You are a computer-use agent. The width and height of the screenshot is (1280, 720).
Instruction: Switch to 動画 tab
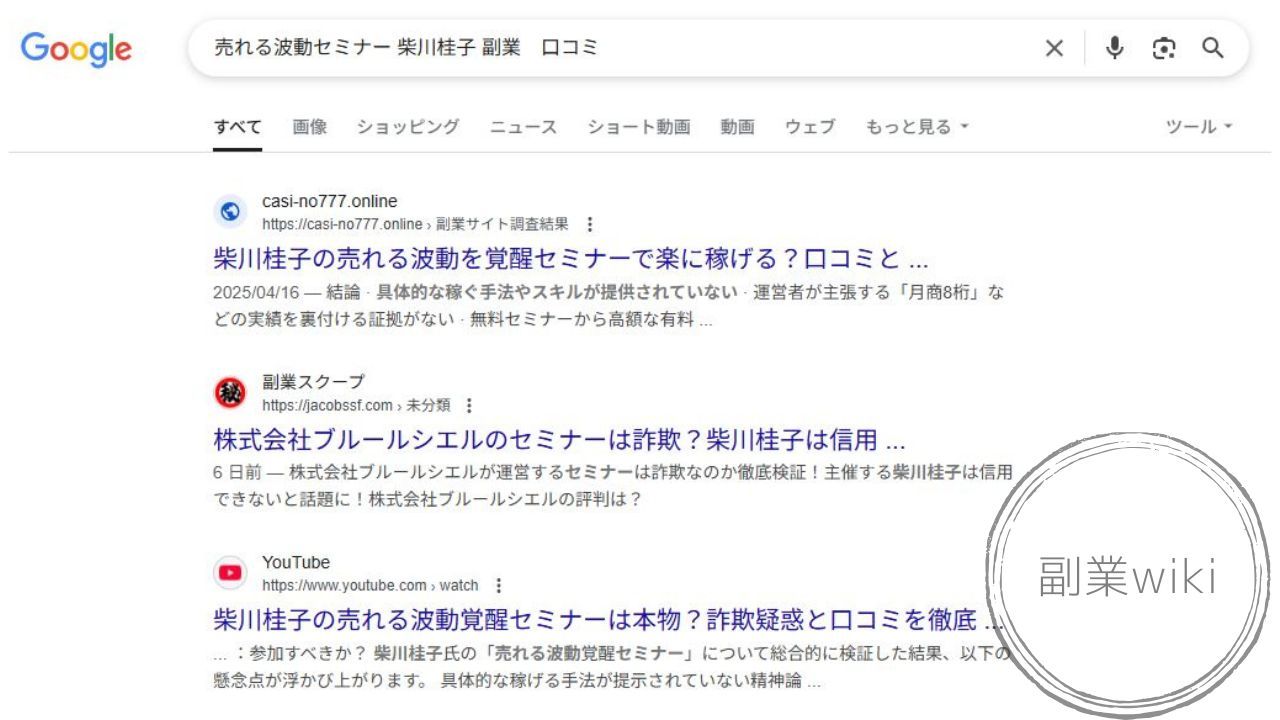pos(737,127)
